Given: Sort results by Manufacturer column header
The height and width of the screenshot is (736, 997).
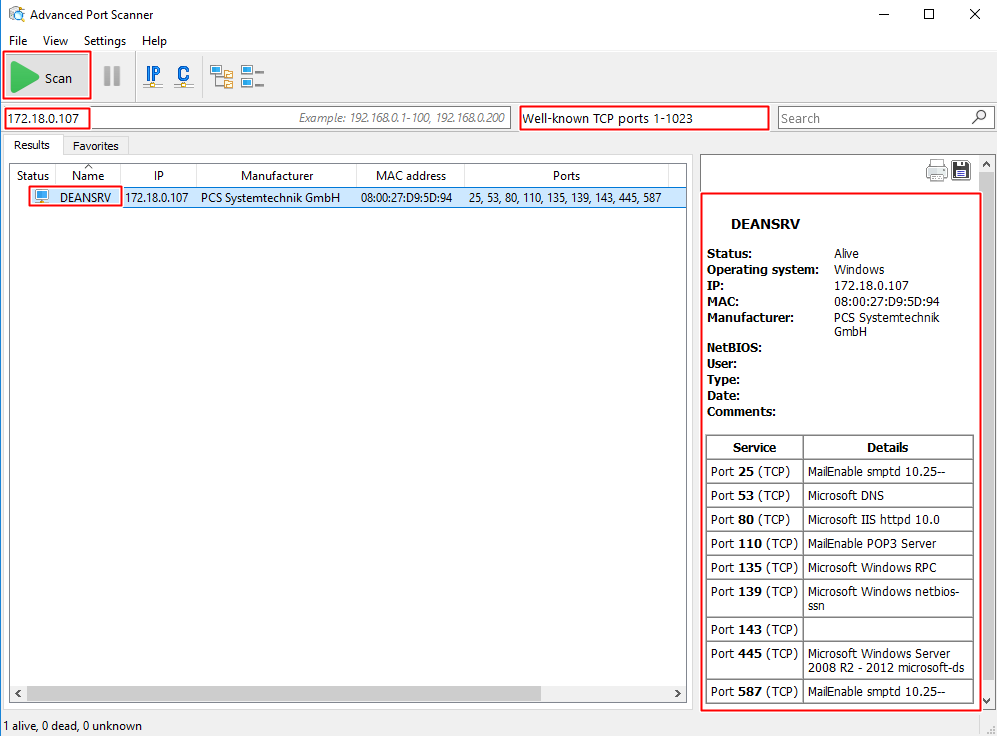Looking at the screenshot, I should click(277, 175).
